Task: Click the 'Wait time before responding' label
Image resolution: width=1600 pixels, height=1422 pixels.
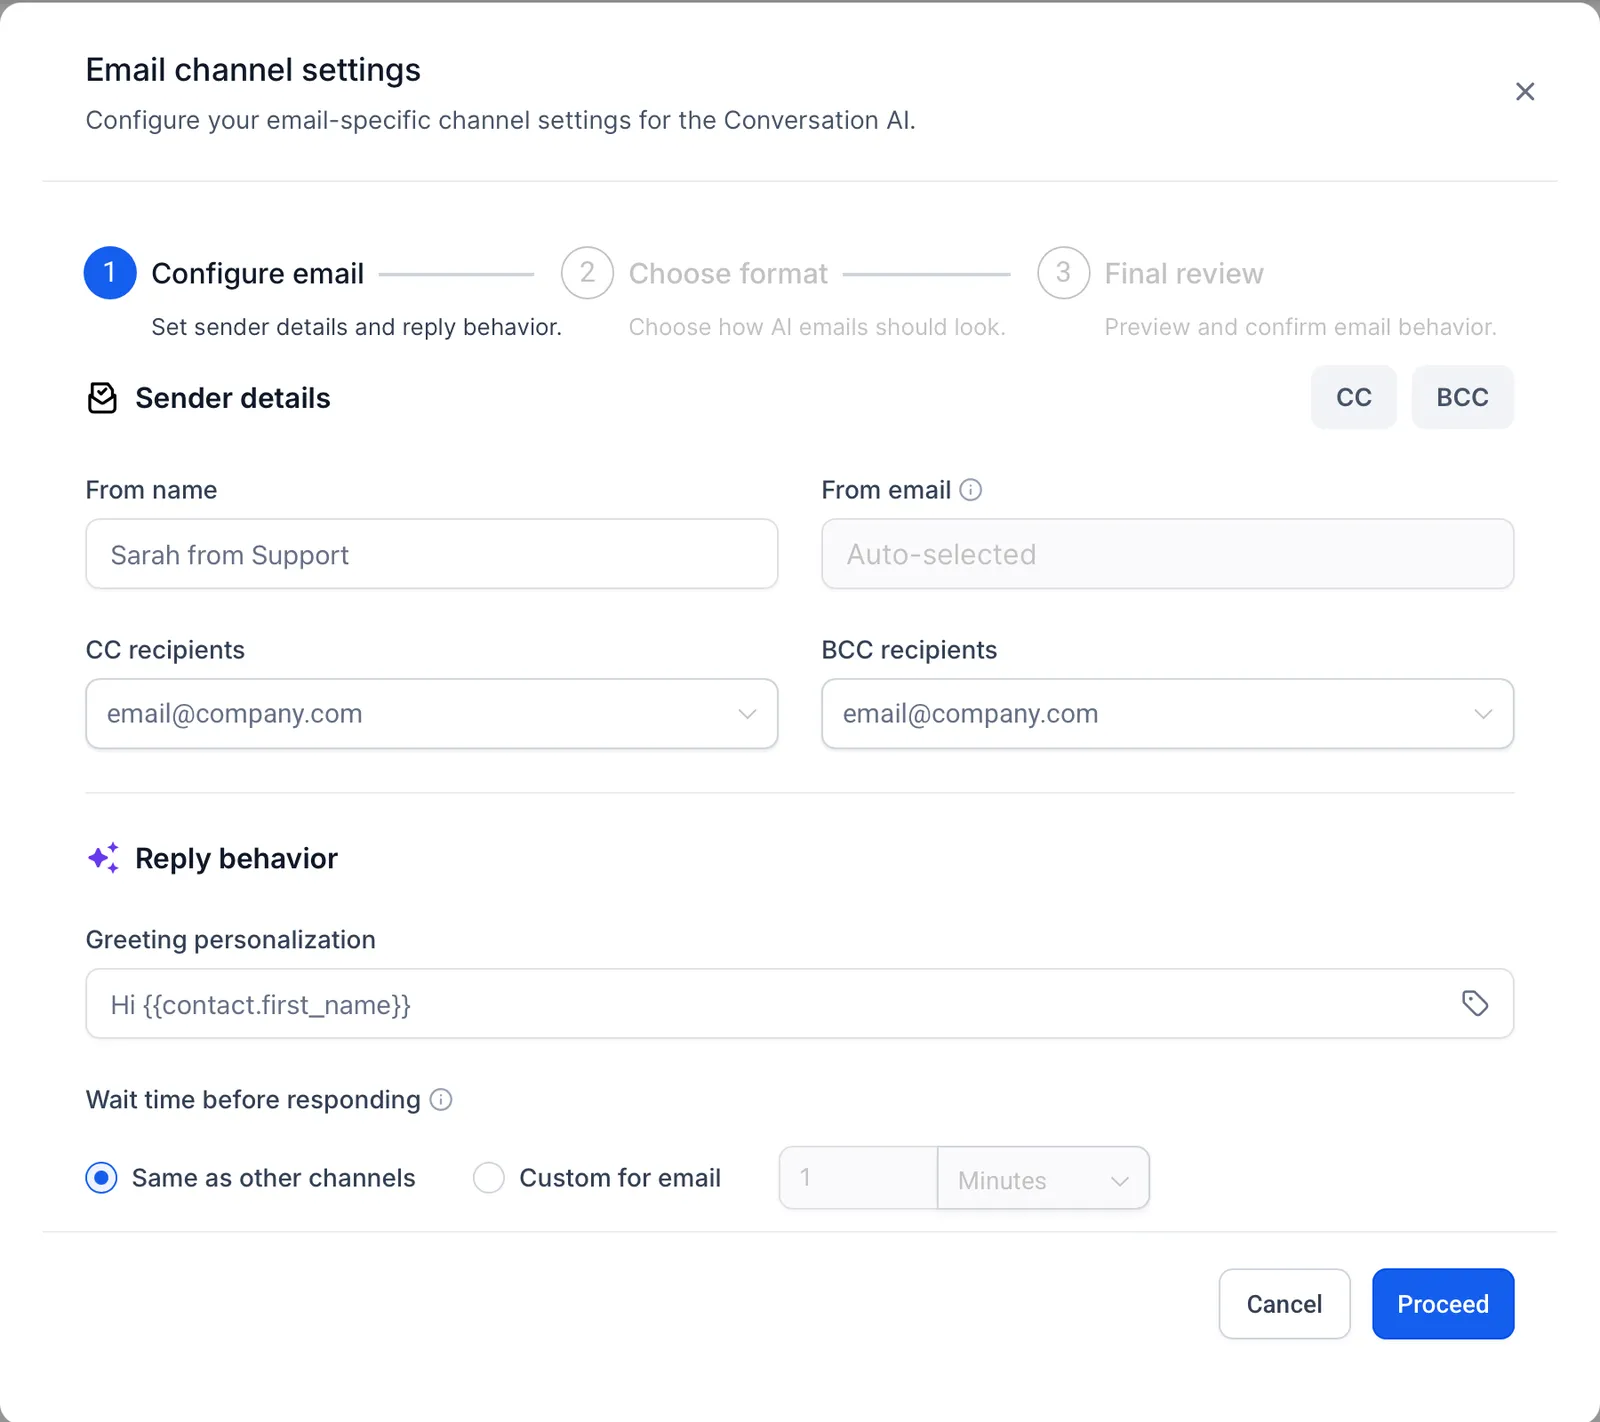Action: 253,1100
